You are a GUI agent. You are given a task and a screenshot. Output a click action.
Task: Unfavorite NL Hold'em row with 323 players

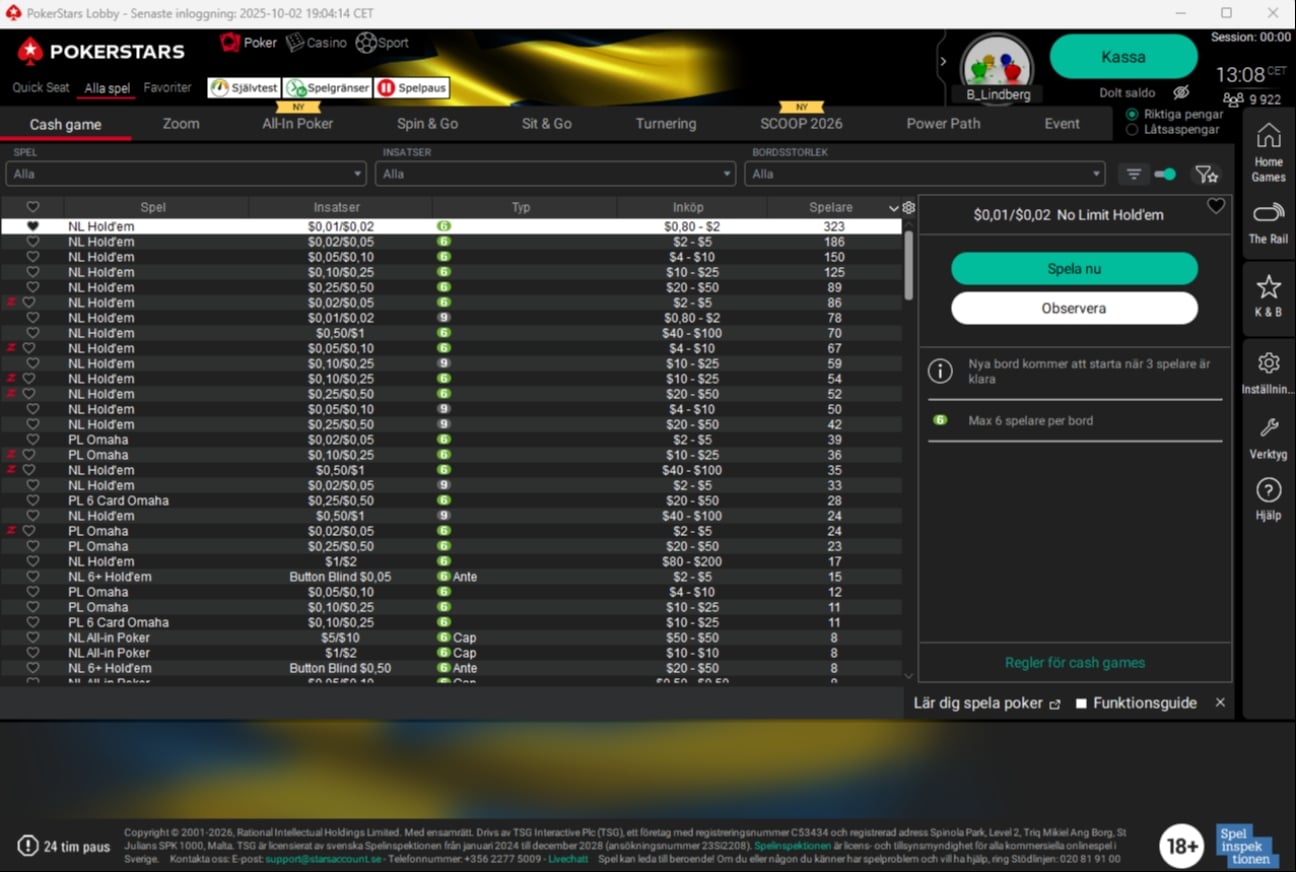[32, 227]
